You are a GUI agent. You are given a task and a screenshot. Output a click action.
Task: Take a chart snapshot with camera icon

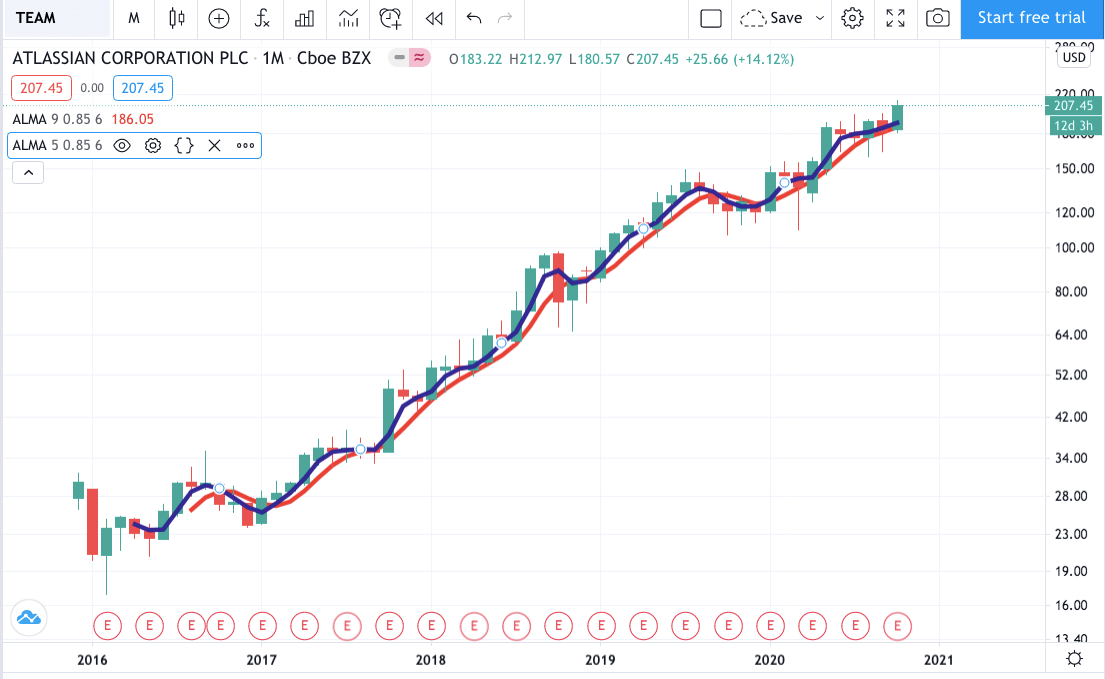[937, 18]
